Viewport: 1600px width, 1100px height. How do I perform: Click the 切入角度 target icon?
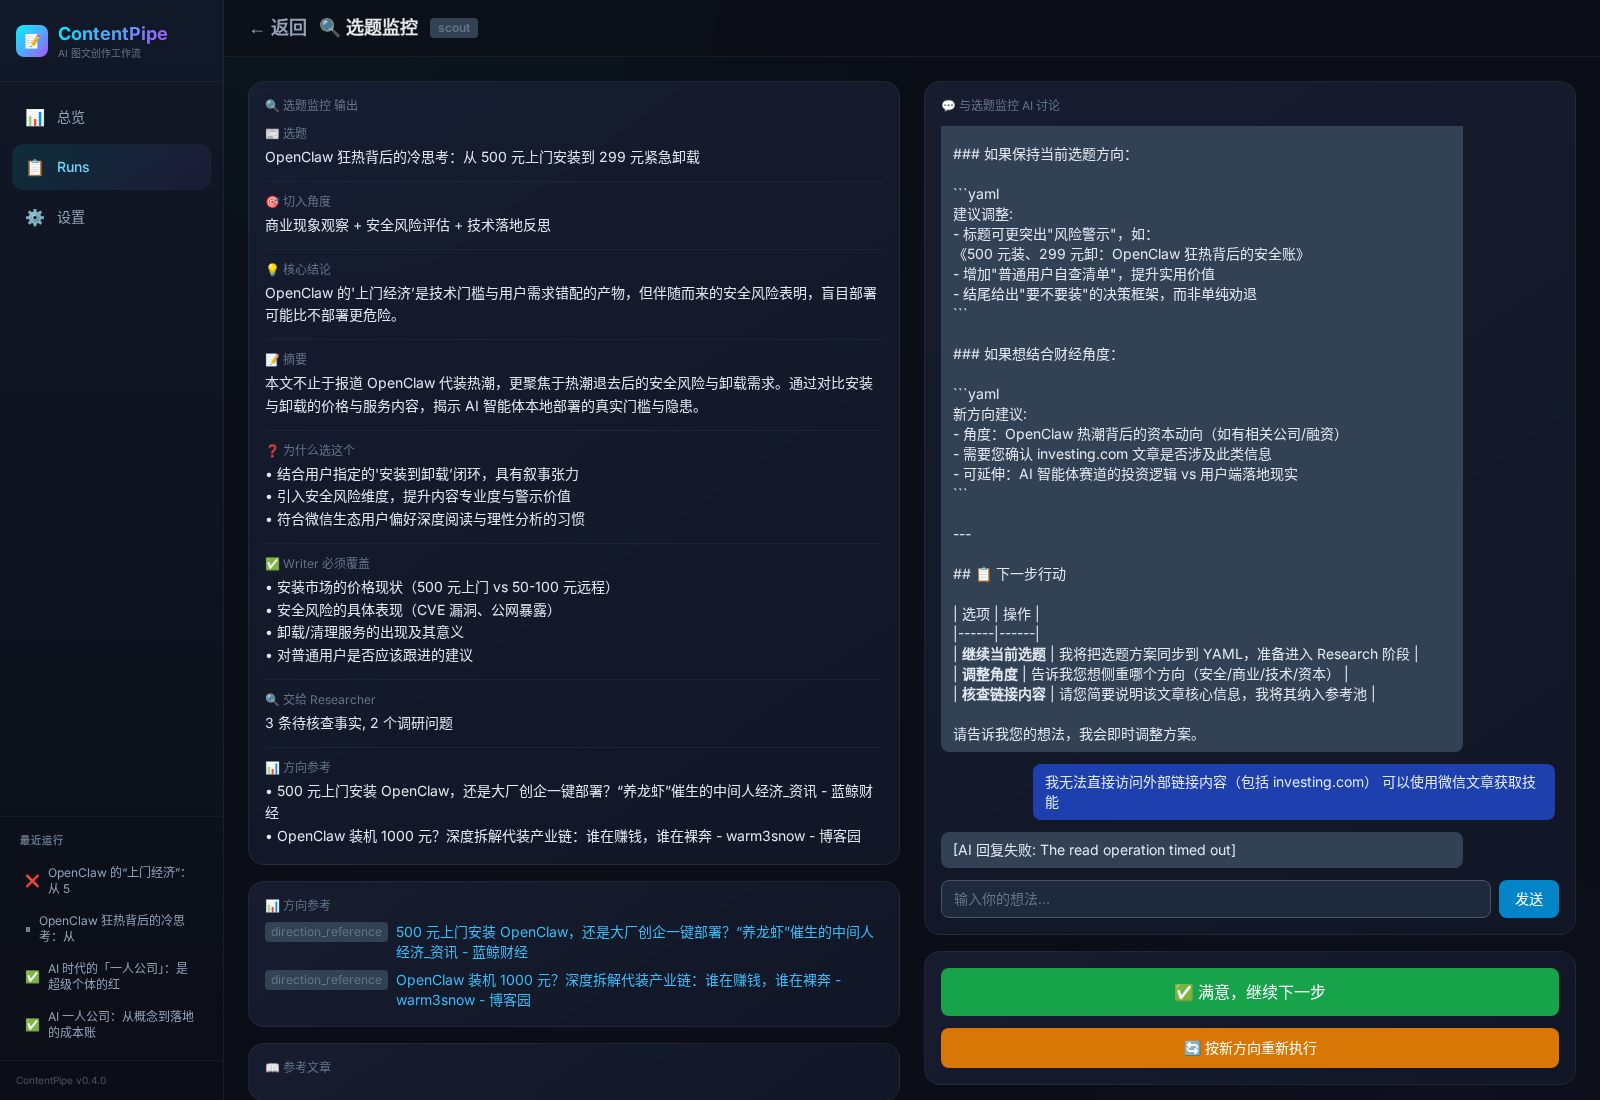click(272, 202)
